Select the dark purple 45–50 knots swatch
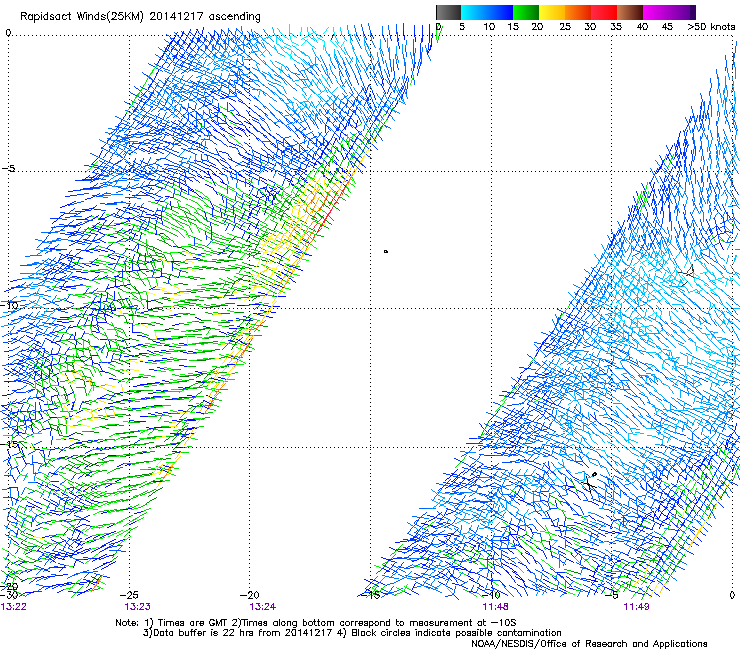Image resolution: width=740 pixels, height=650 pixels. coord(682,12)
